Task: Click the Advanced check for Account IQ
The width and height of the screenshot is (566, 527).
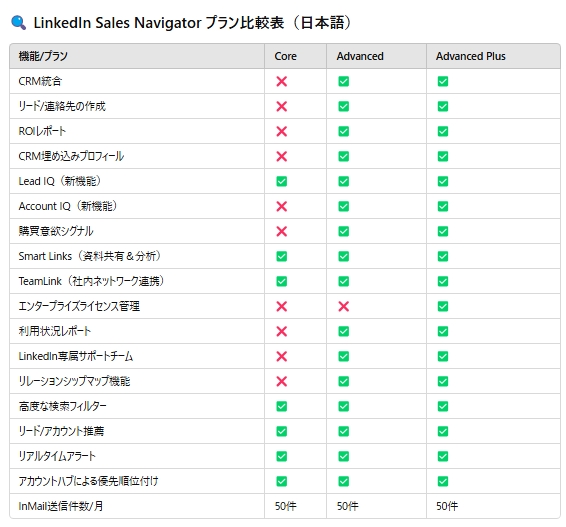Action: coord(344,206)
